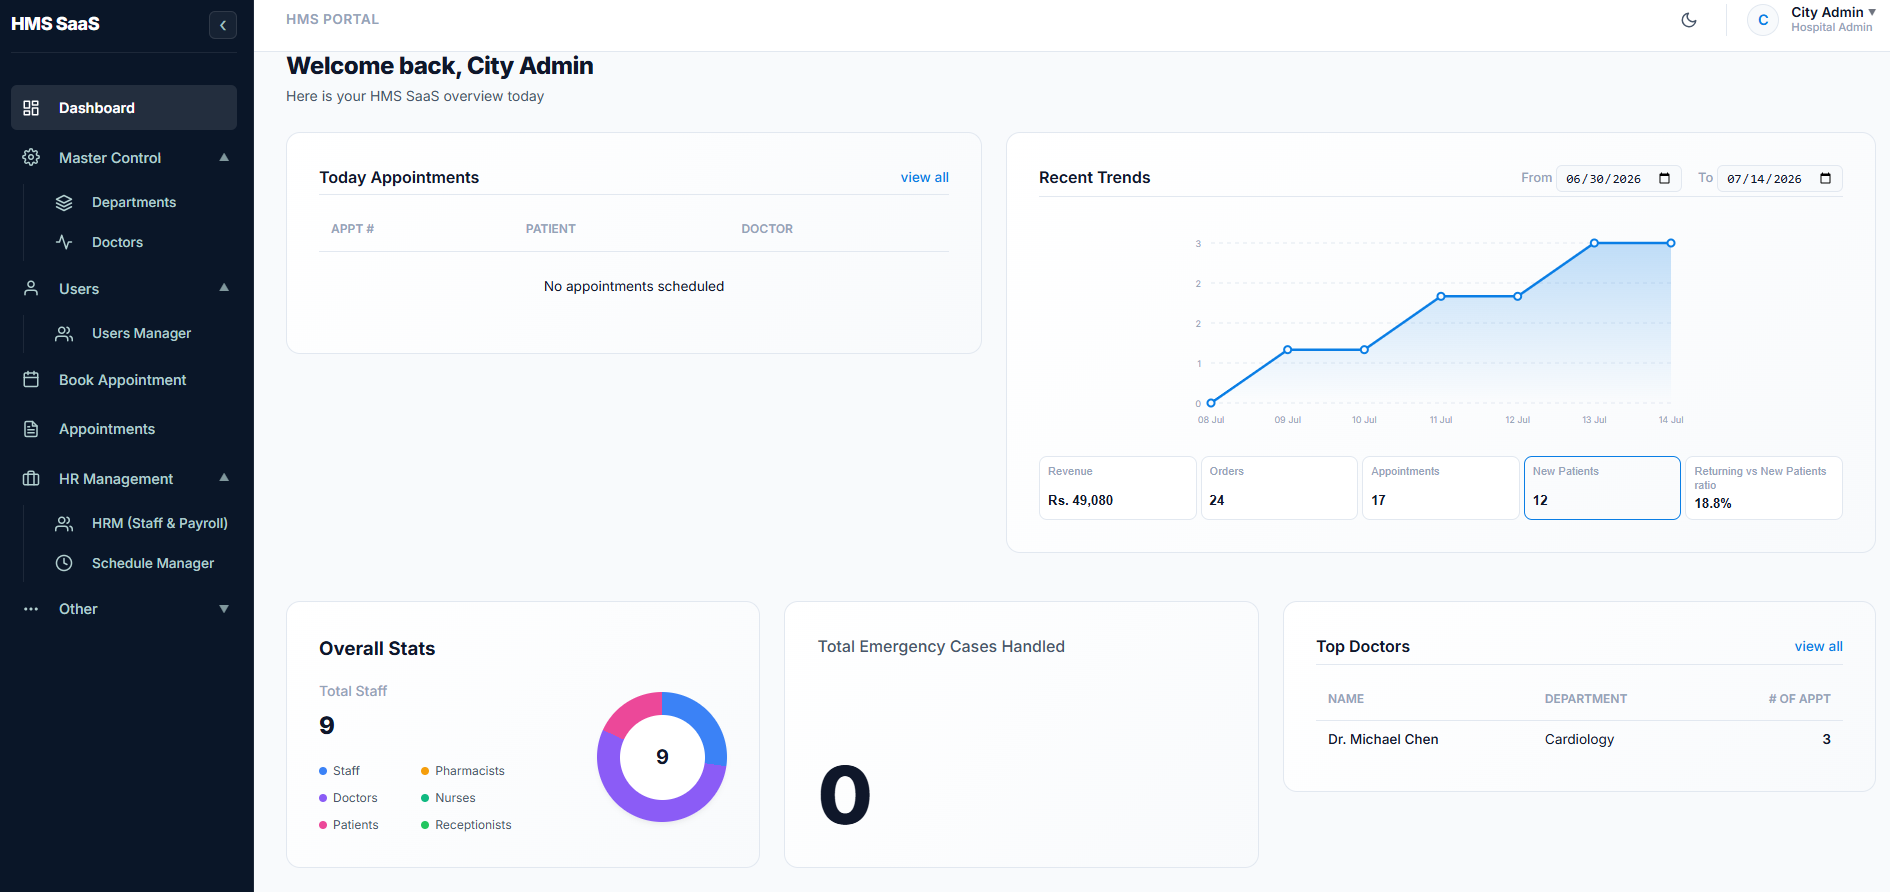The image size is (1890, 892).
Task: Collapse the HR Management section arrow
Action: (x=224, y=478)
